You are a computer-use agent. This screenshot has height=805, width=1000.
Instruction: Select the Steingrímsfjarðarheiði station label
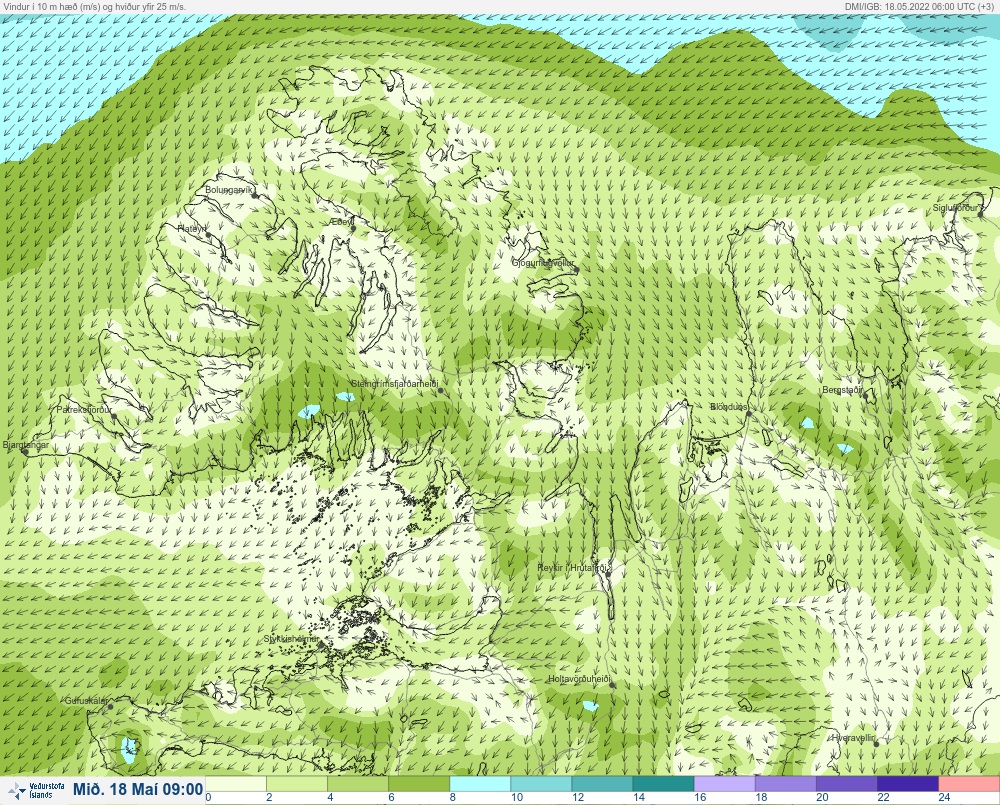click(x=395, y=384)
